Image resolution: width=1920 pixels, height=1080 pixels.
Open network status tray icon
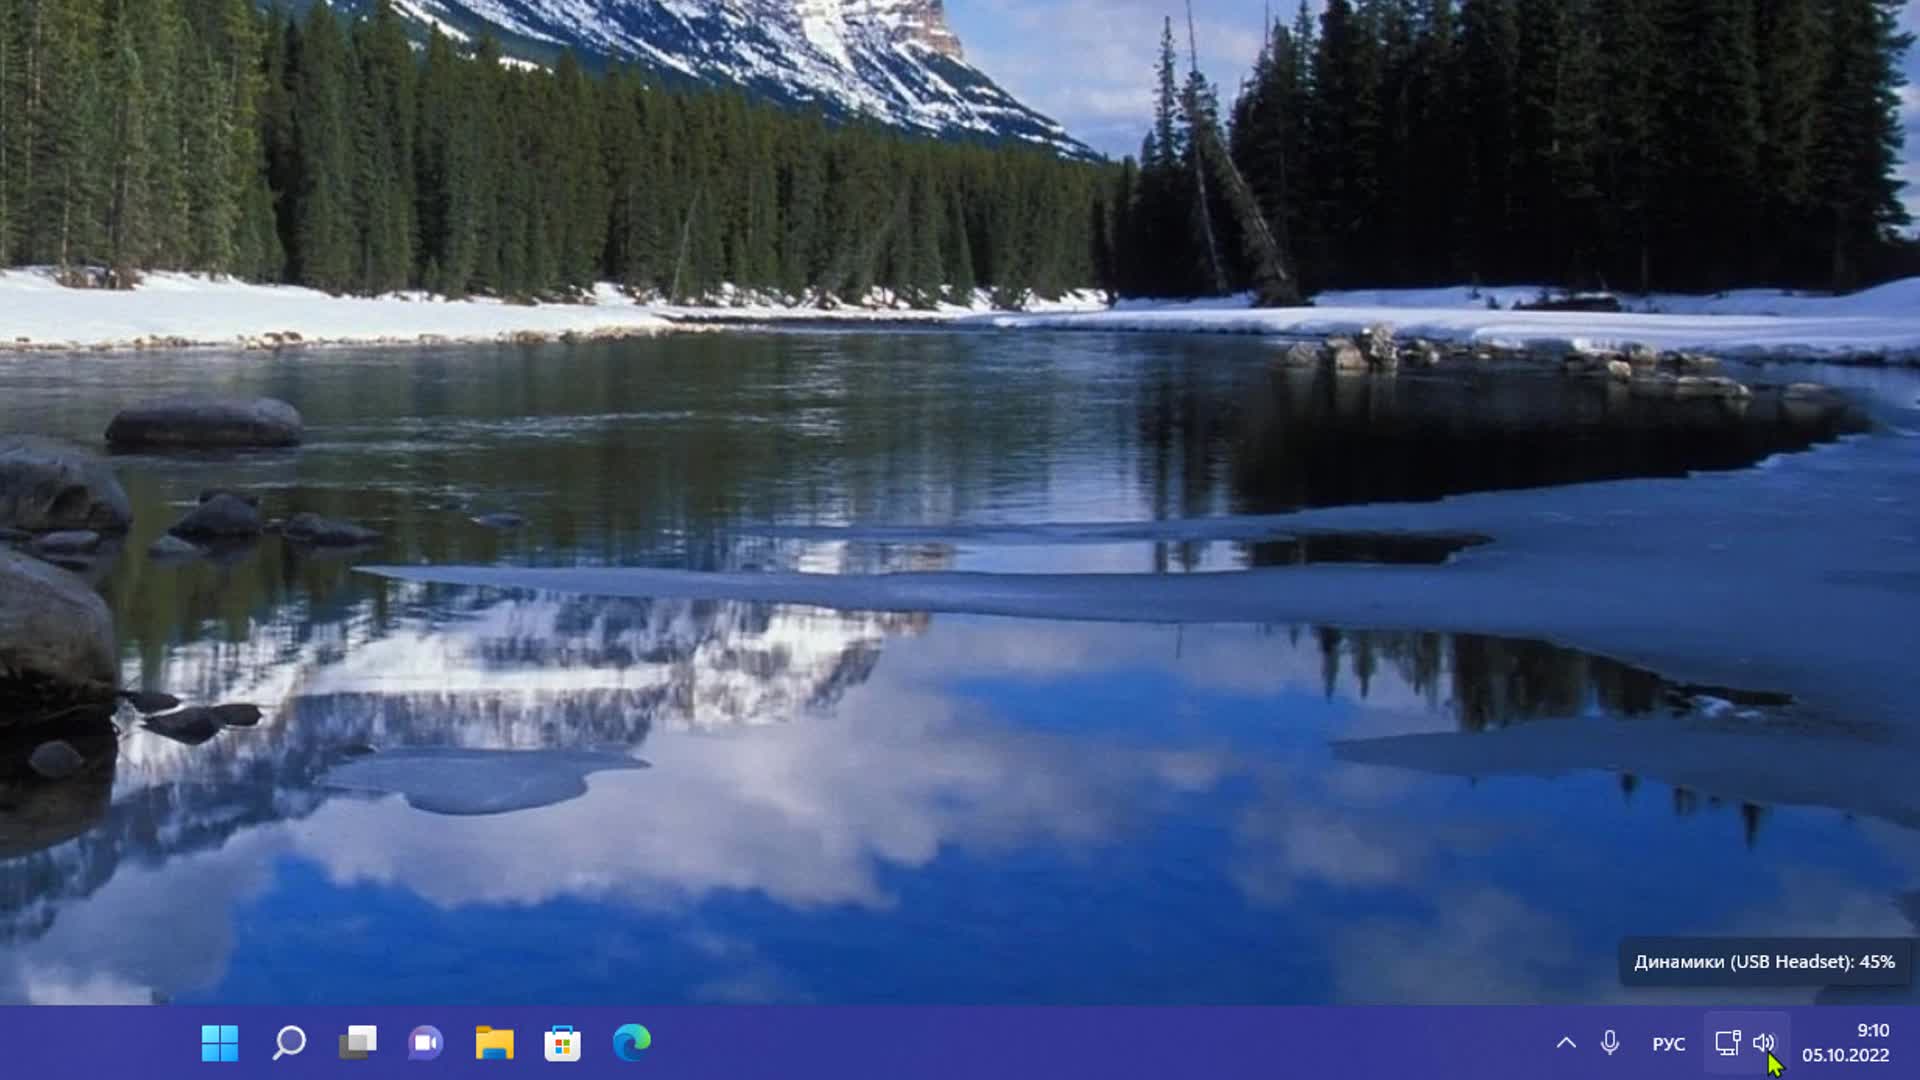point(1727,1043)
